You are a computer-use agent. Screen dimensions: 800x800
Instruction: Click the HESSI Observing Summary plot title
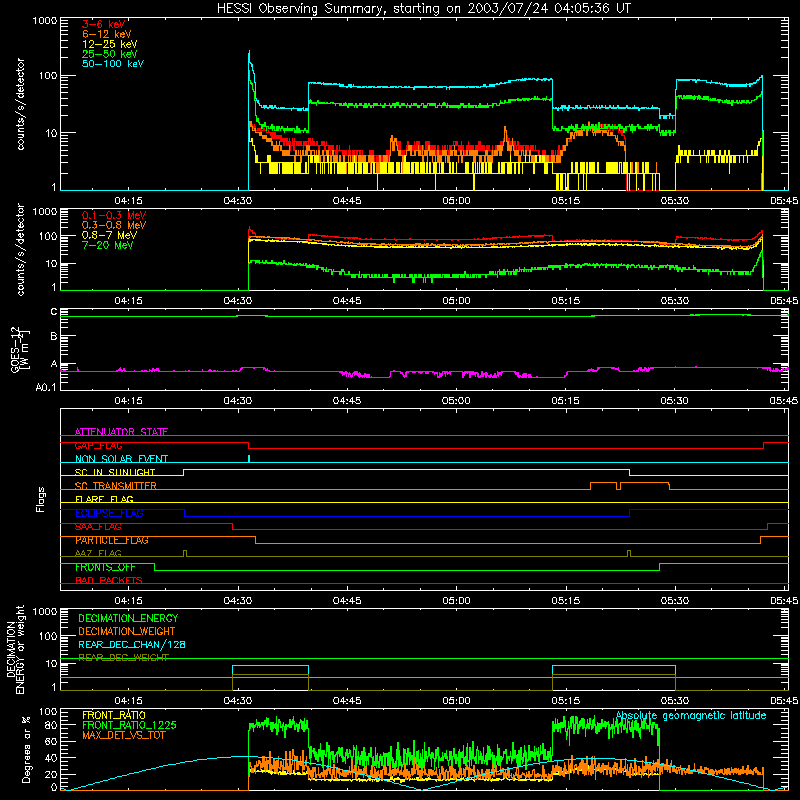tap(423, 9)
